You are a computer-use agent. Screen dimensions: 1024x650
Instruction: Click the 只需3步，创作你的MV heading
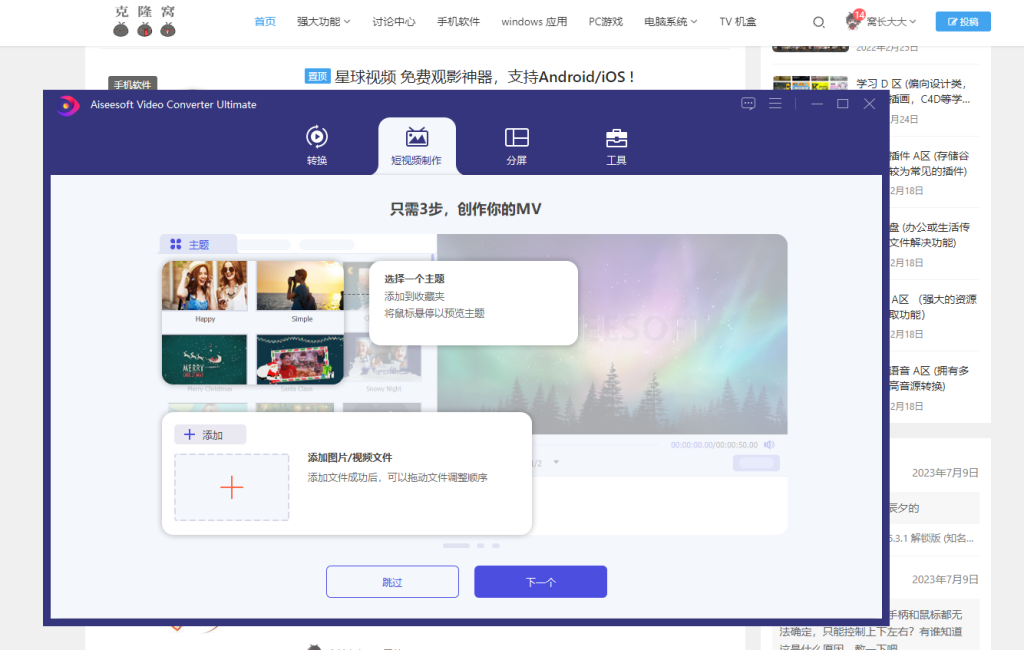point(466,209)
